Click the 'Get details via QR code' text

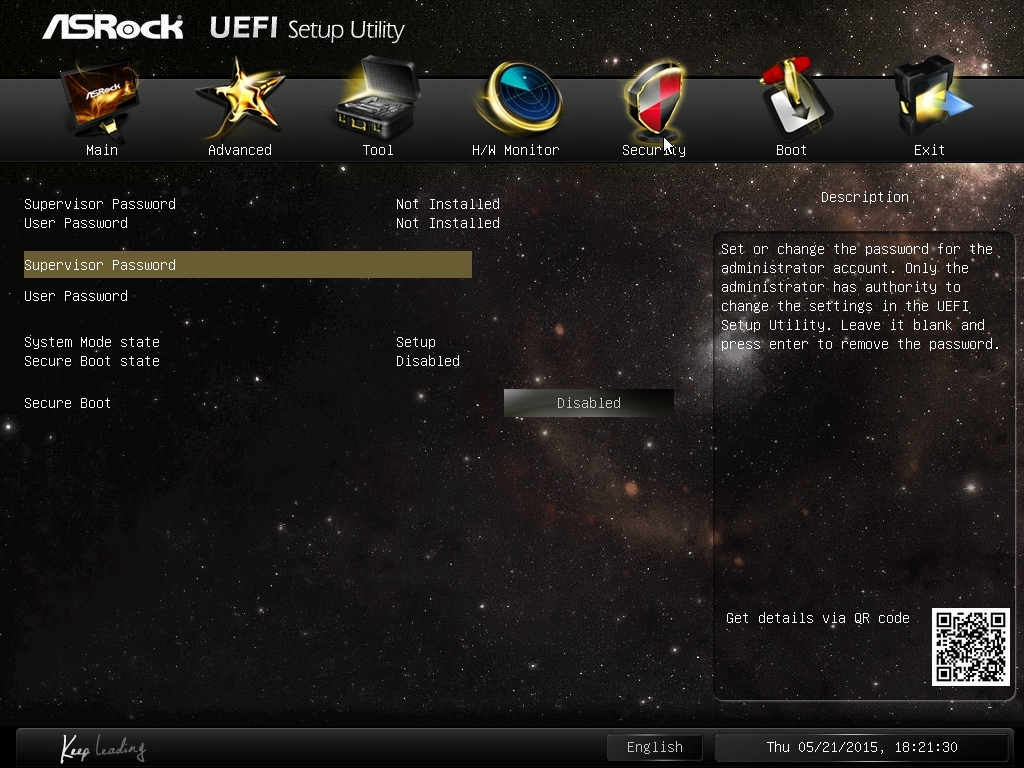coord(818,618)
